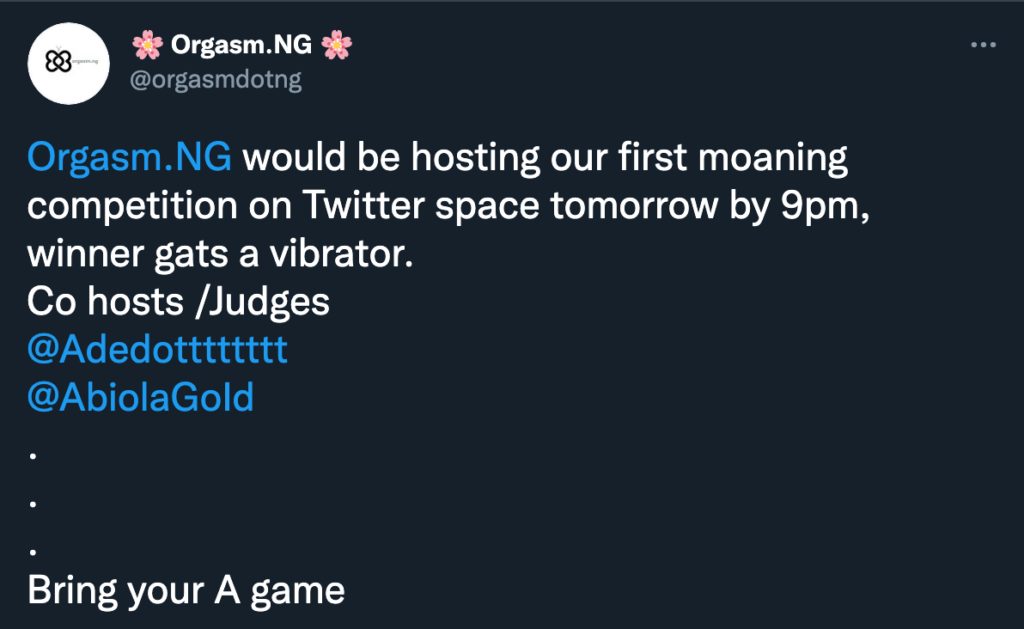Click the first lone dot below @AbiolaGold

click(34, 455)
